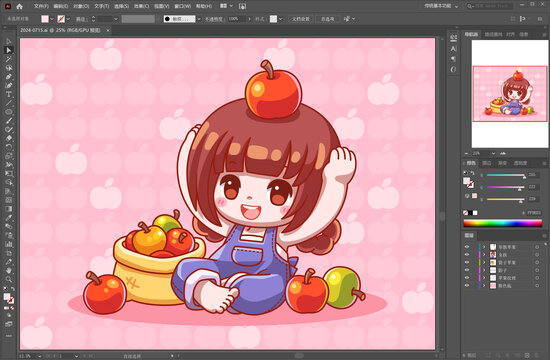Screen dimensions: 550x360
Task: Expand the first layer in Layers panel
Action: coord(484,247)
